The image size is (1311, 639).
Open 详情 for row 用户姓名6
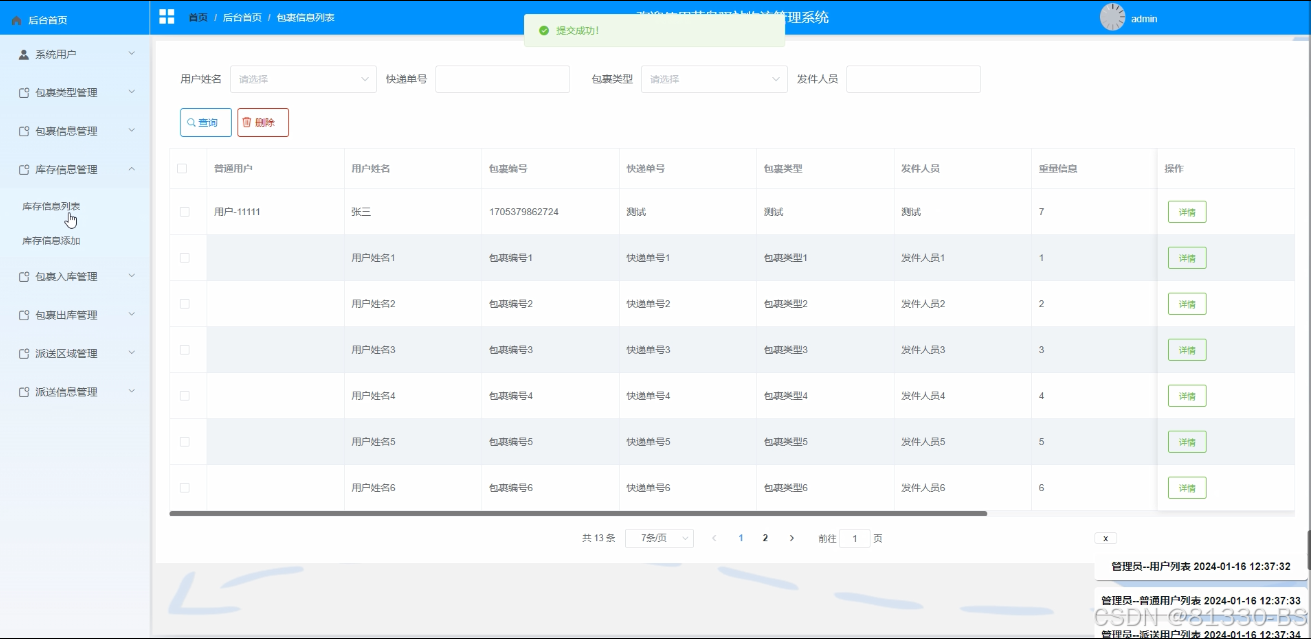point(1187,488)
